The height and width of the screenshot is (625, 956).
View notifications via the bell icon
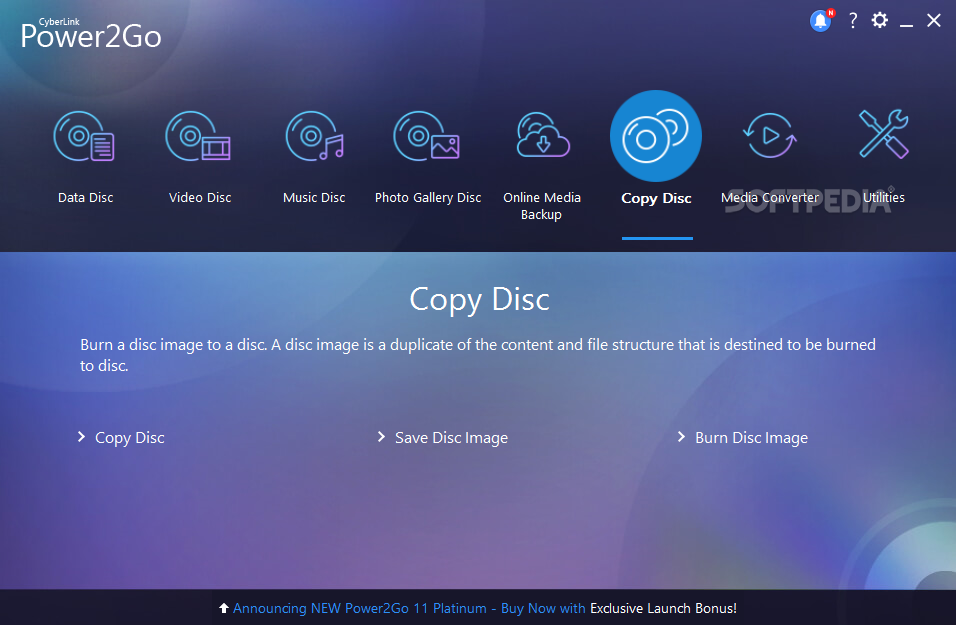821,21
